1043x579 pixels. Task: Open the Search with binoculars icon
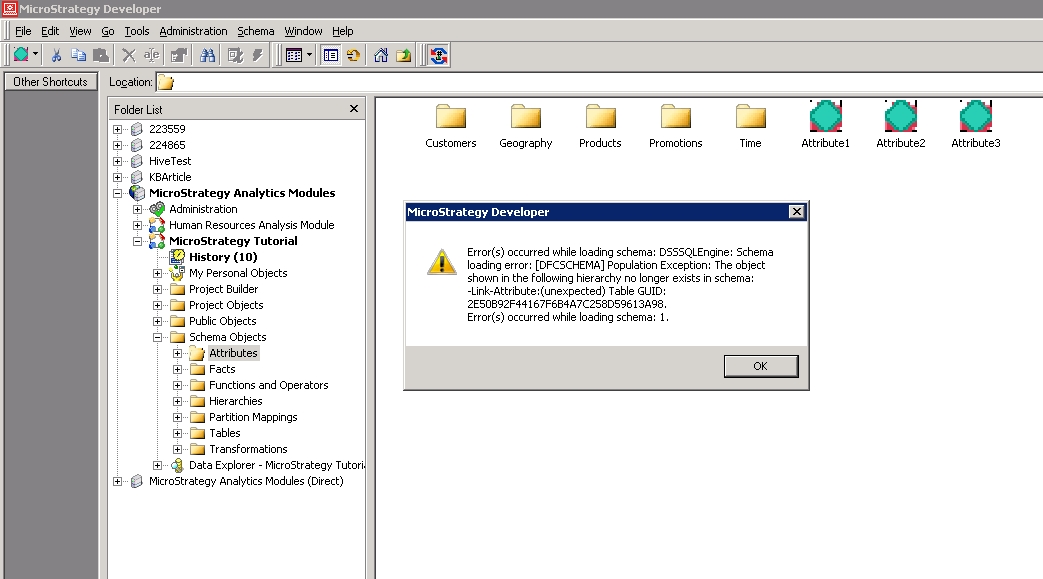click(x=208, y=55)
